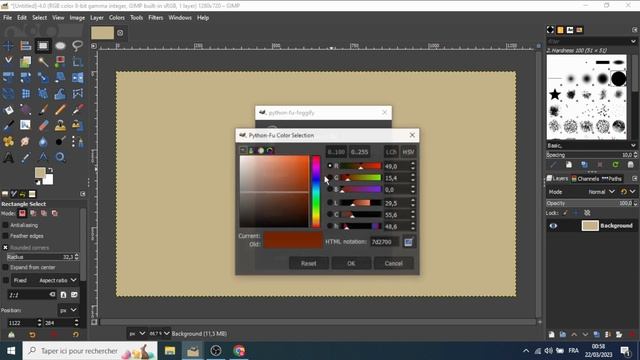This screenshot has width=640, height=360.
Task: Open File Explorer from the taskbar
Action: (170, 351)
